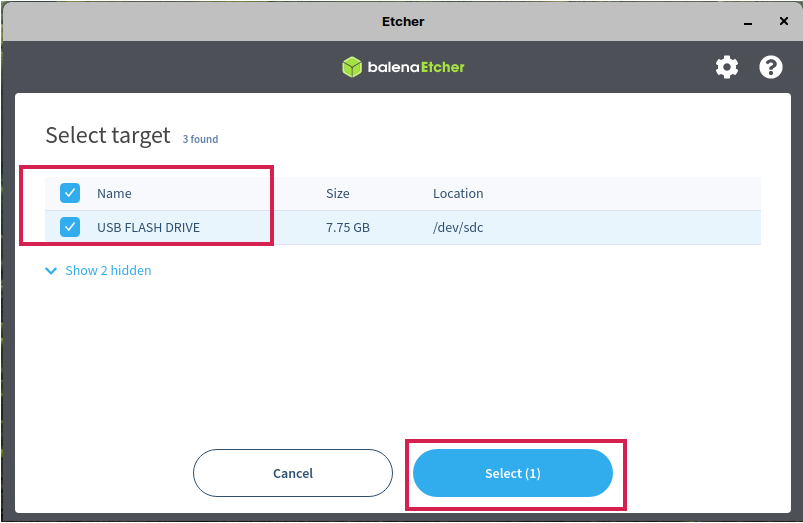Click the Etcher title bar text
Screen dimensions: 803x523
click(403, 21)
